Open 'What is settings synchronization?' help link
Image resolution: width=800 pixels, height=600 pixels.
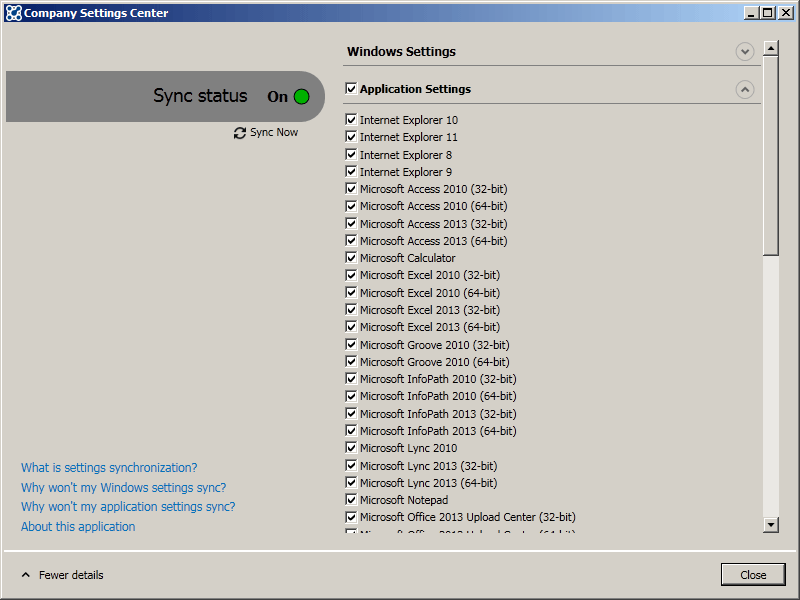(x=109, y=468)
